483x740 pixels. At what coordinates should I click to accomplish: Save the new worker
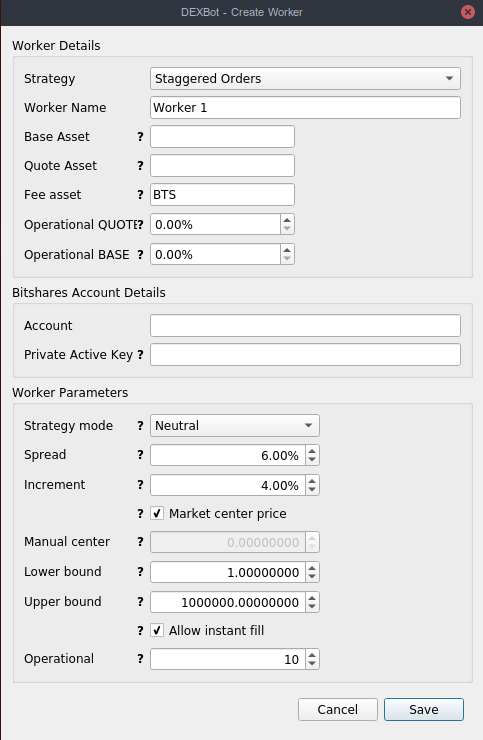(x=424, y=709)
